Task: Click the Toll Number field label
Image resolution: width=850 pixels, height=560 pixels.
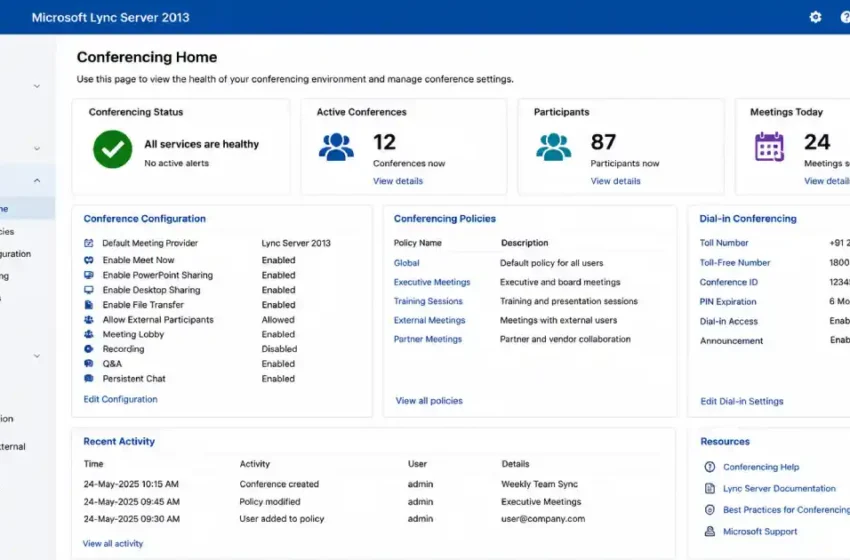Action: (724, 243)
